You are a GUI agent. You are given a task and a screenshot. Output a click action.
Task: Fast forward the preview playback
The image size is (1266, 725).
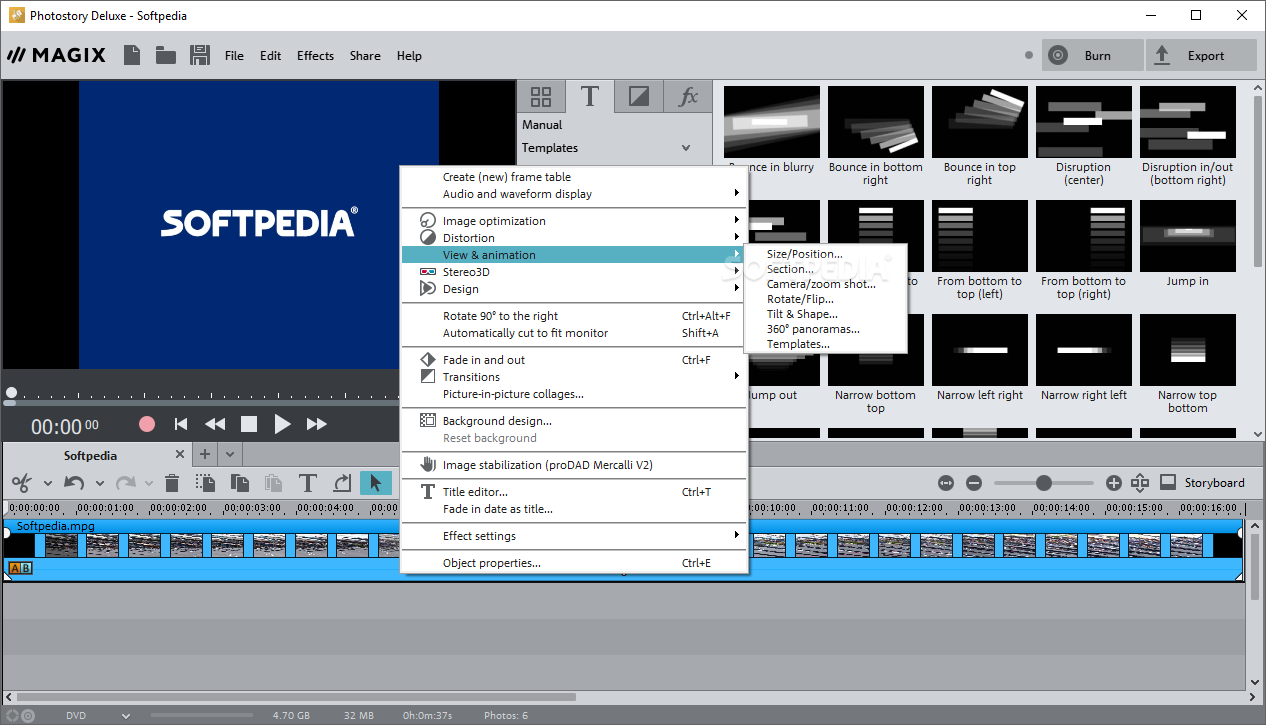click(x=316, y=424)
